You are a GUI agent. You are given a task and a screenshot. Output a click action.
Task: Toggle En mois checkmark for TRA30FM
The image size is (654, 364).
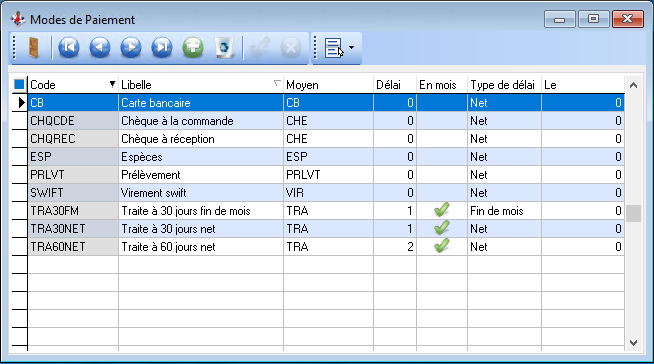(x=442, y=210)
